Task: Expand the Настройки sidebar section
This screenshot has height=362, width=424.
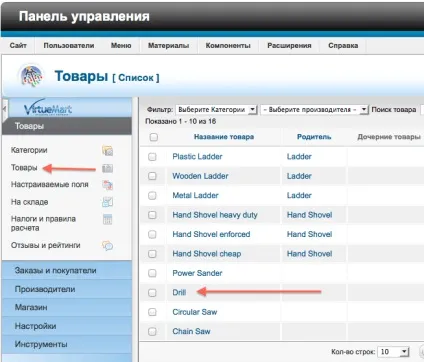Action: pyautogui.click(x=67, y=326)
